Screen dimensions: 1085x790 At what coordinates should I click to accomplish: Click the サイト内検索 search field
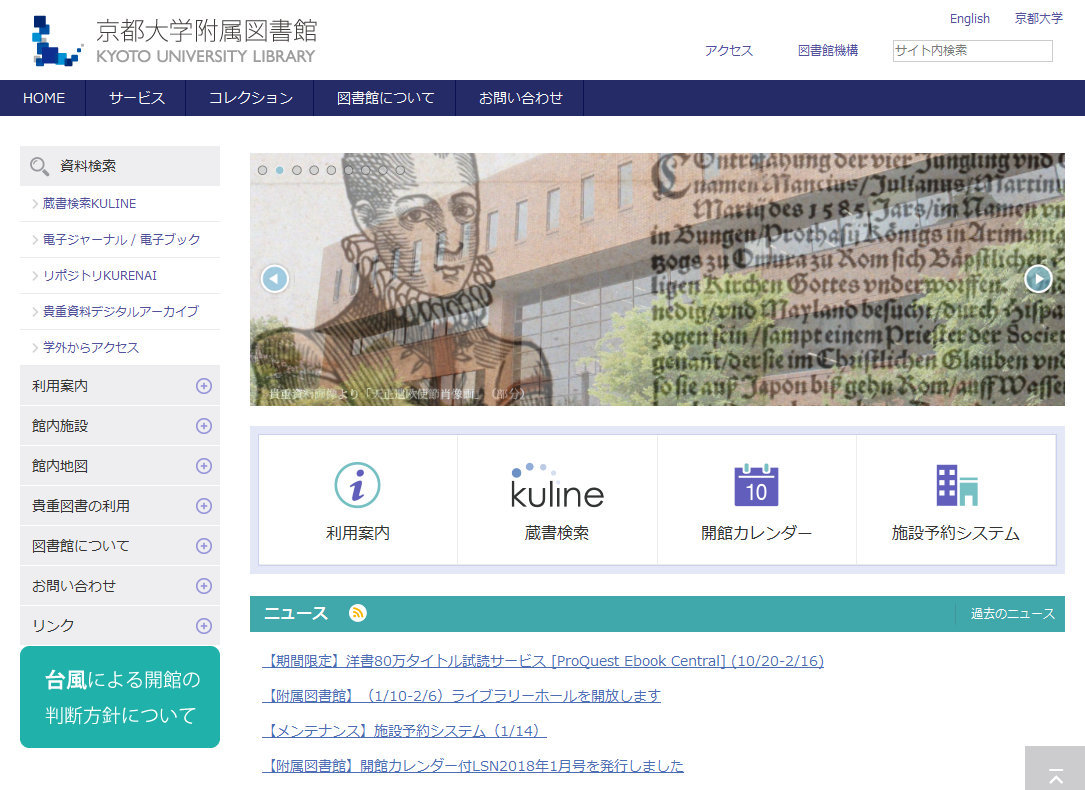tap(972, 50)
